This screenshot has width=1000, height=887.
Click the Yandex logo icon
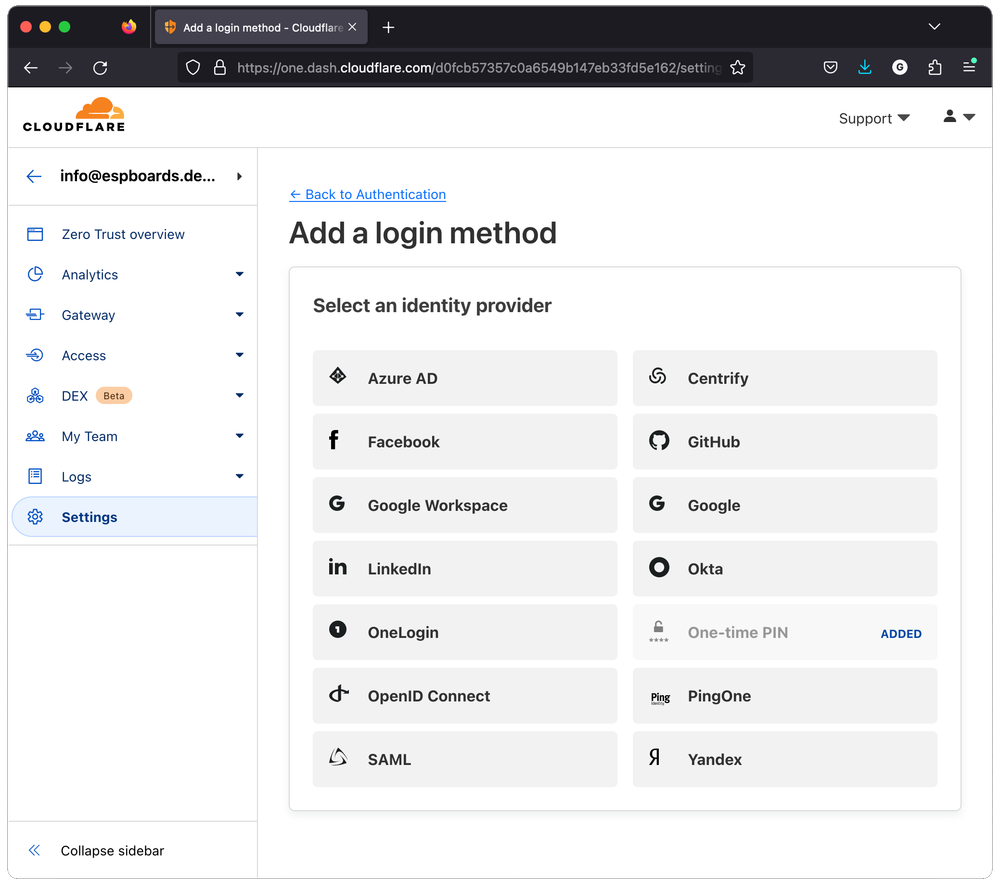[655, 759]
